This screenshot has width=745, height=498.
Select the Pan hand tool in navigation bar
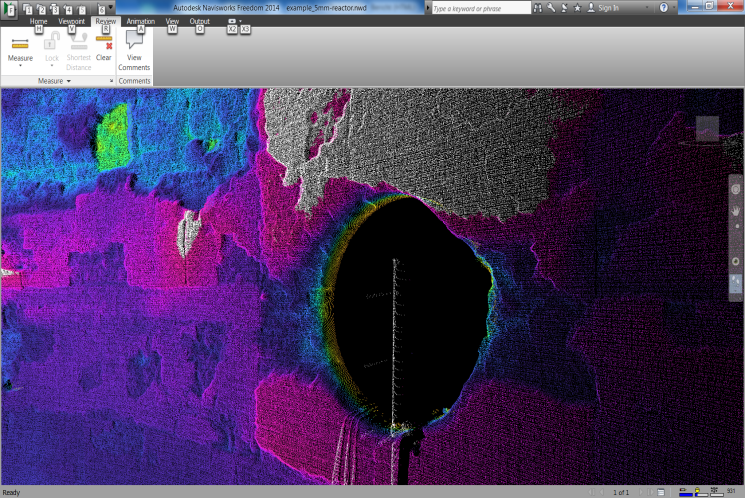736,211
